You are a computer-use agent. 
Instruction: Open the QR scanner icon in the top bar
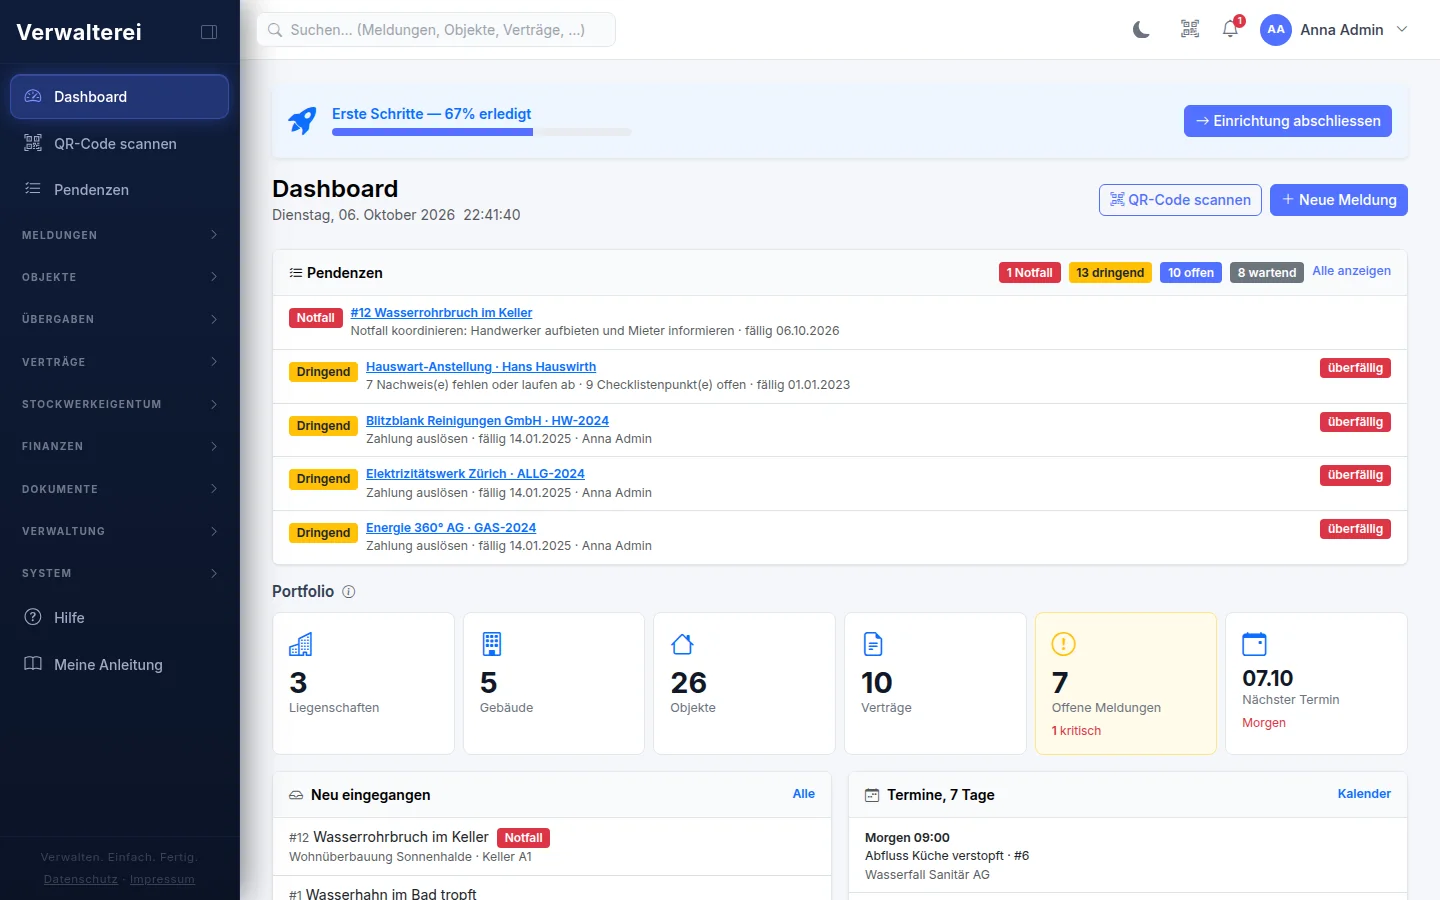coord(1190,30)
